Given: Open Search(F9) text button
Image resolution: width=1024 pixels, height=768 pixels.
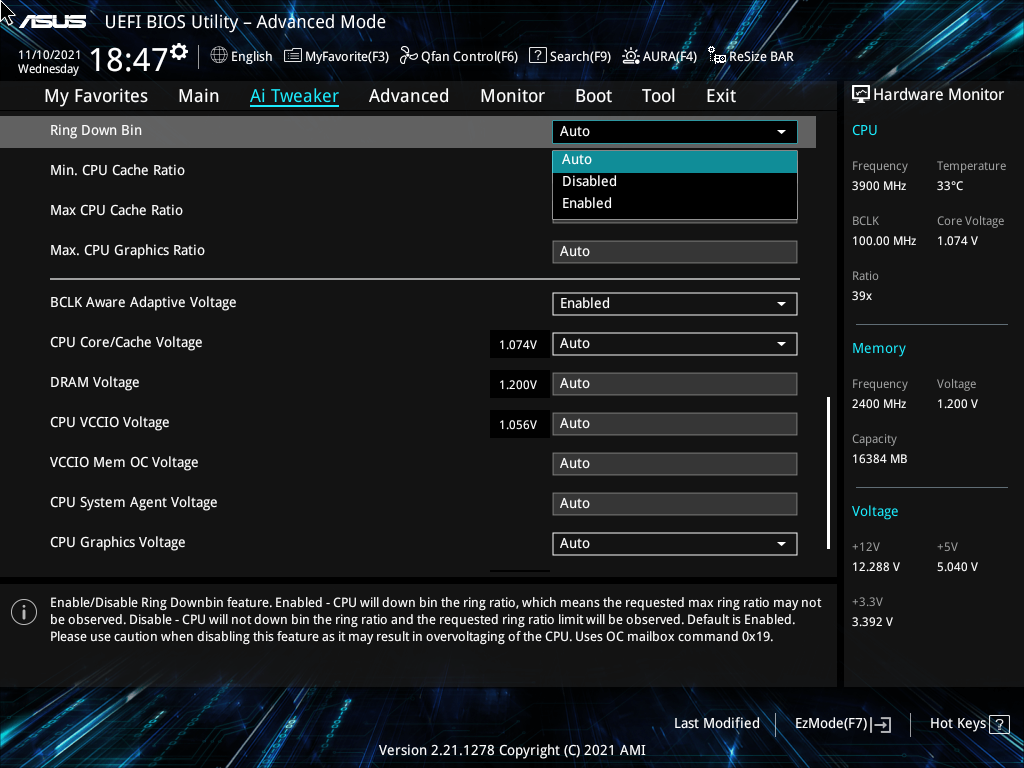Looking at the screenshot, I should 580,57.
